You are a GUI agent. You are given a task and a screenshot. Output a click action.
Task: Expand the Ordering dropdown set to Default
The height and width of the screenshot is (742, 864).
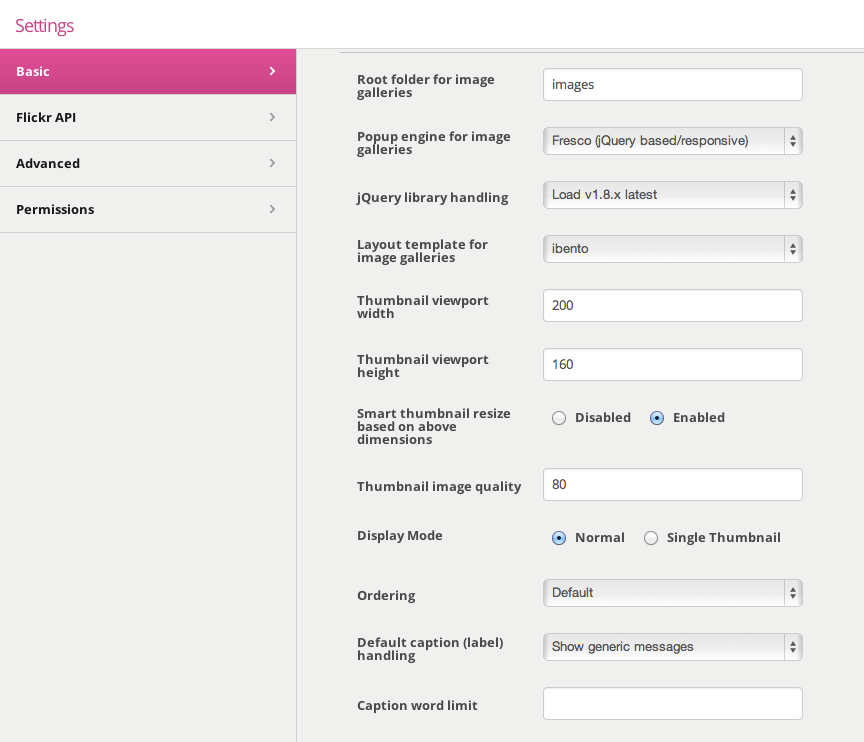pos(673,593)
